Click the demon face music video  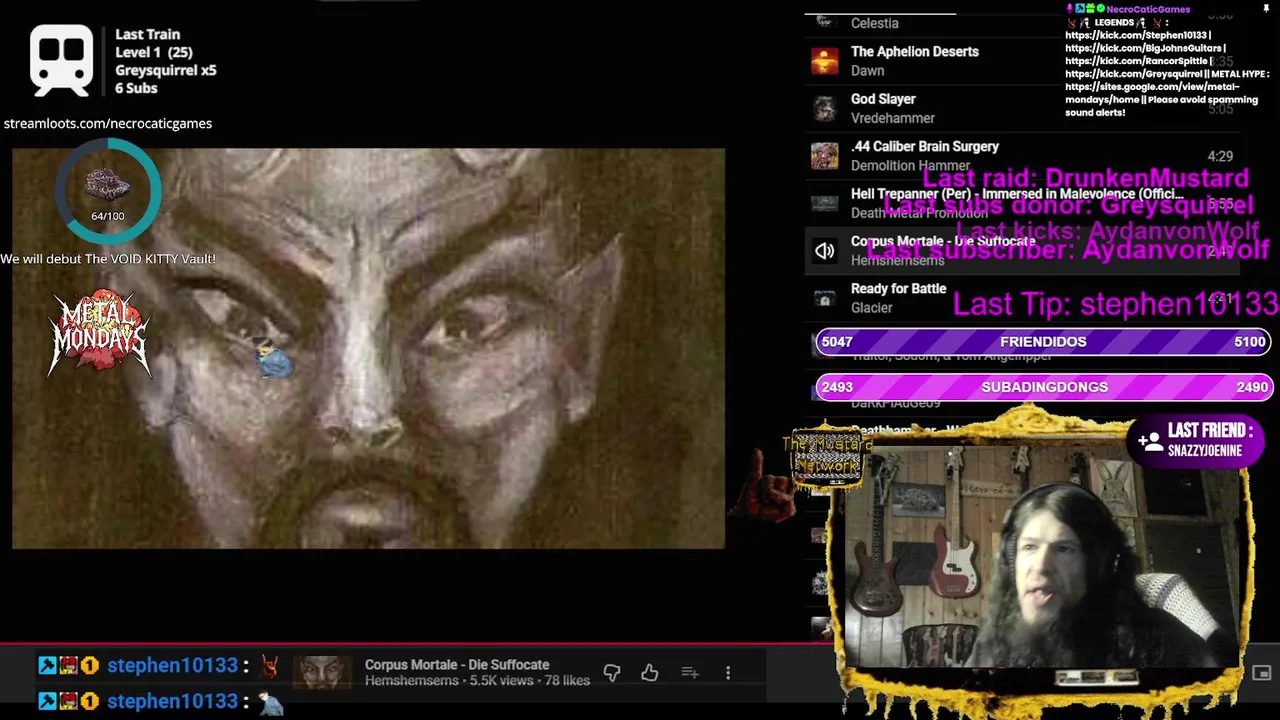(x=368, y=348)
